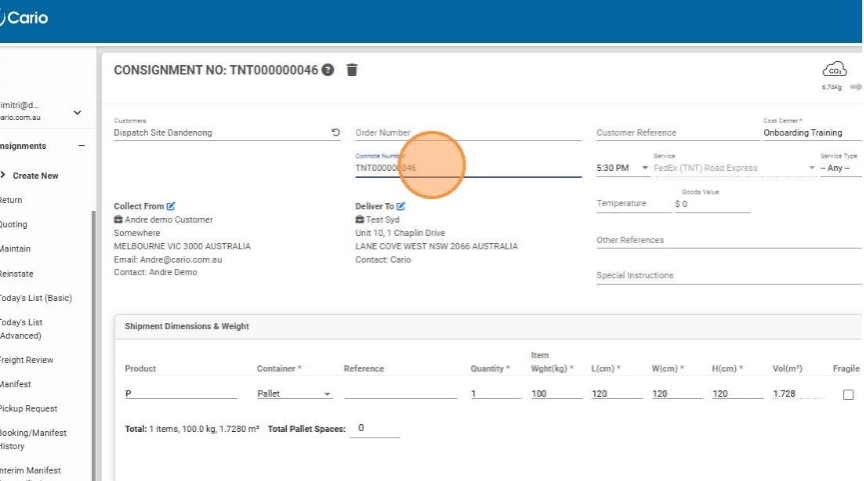This screenshot has height=481, width=864.
Task: Click the Special Instructions field
Action: [728, 276]
